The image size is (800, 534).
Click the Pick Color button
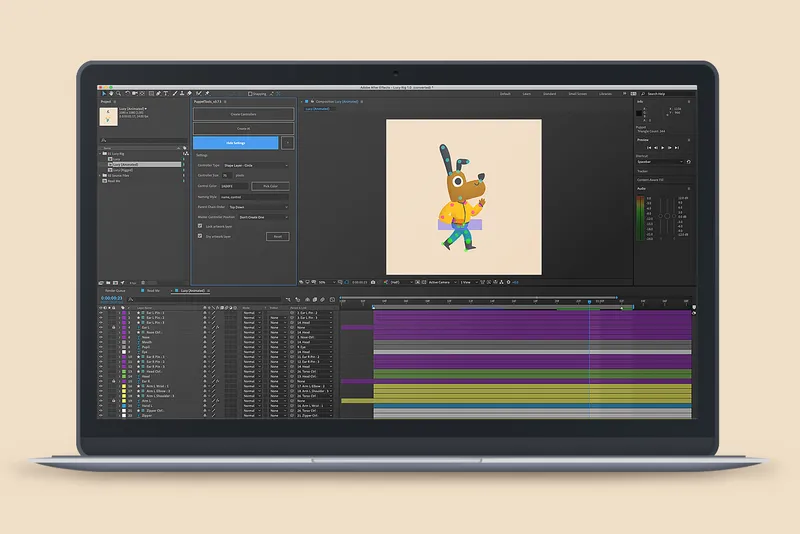coord(270,186)
